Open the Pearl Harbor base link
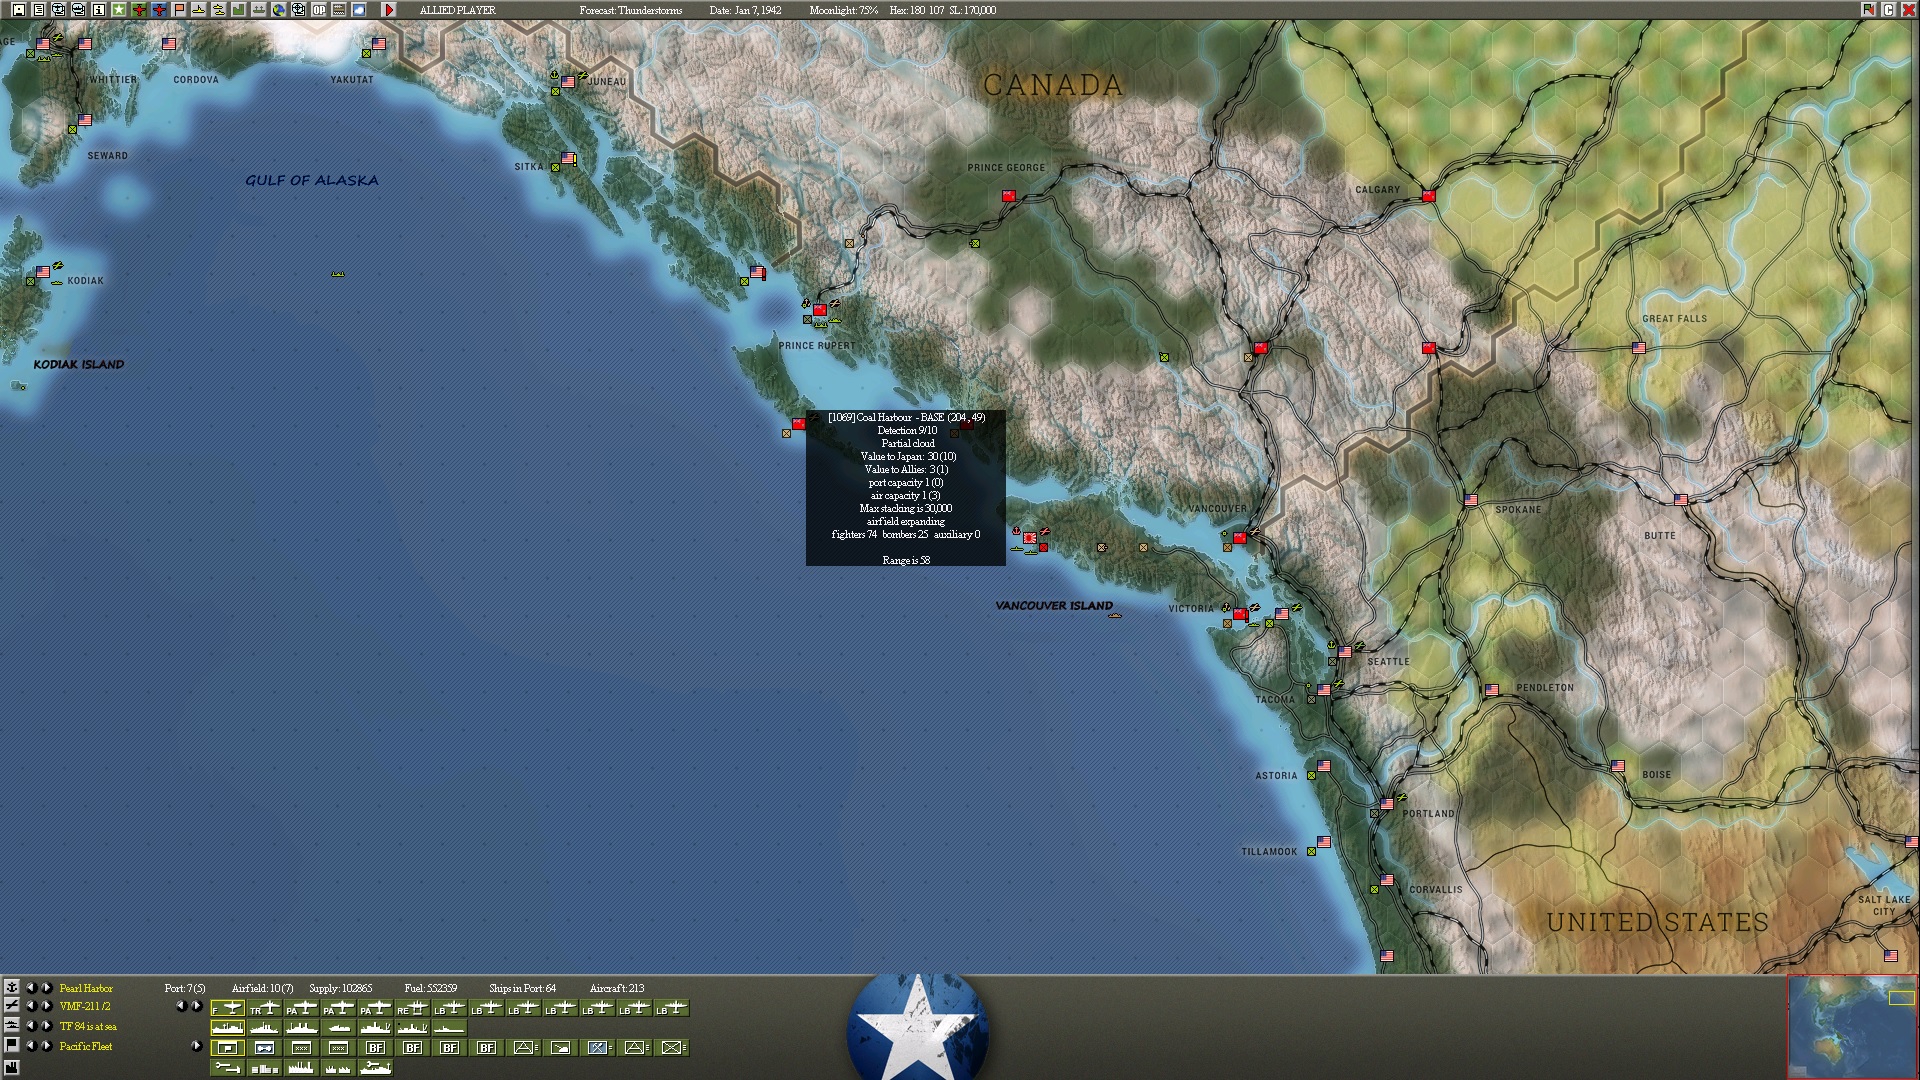Viewport: 1920px width, 1080px height. click(x=86, y=988)
